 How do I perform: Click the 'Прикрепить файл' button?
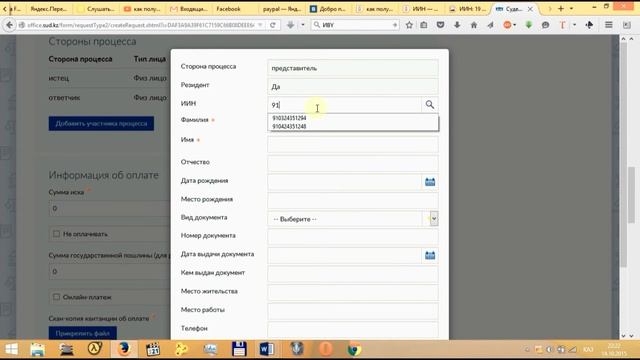coord(82,333)
